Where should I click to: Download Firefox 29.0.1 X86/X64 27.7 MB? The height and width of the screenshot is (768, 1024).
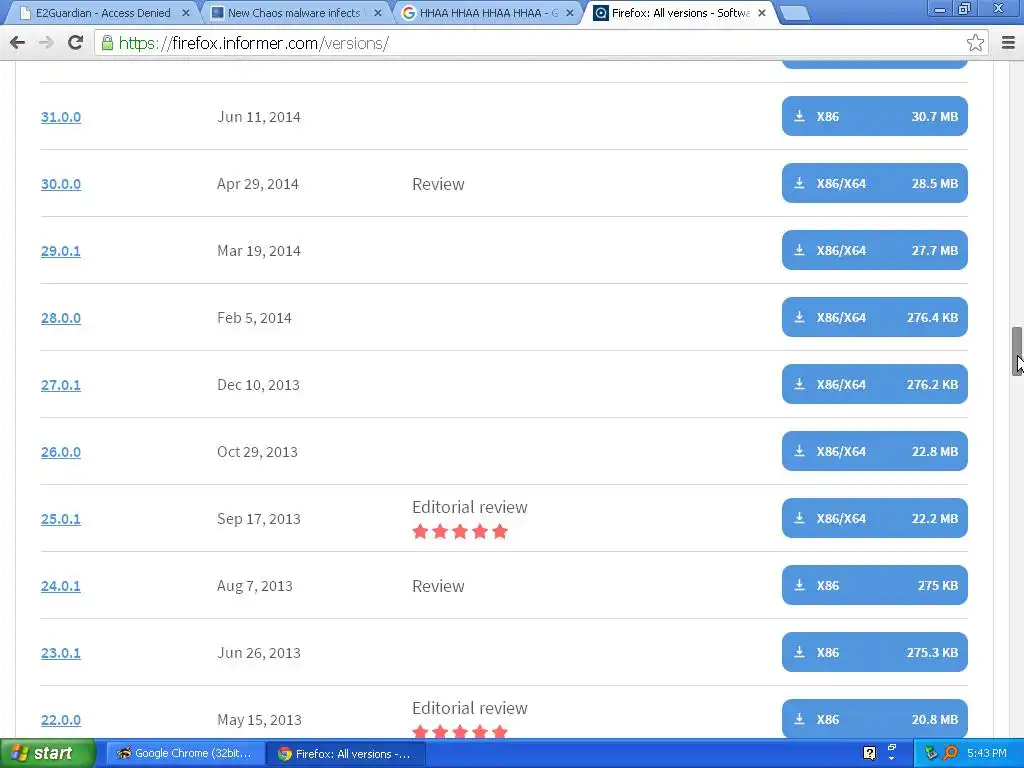[874, 250]
